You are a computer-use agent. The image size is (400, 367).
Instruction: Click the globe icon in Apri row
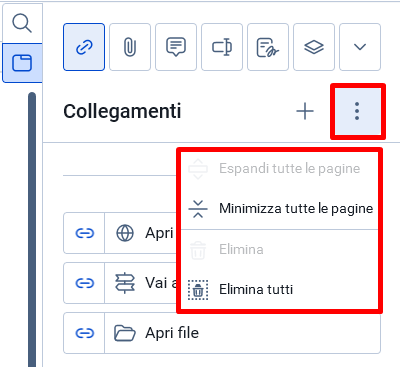(x=125, y=233)
